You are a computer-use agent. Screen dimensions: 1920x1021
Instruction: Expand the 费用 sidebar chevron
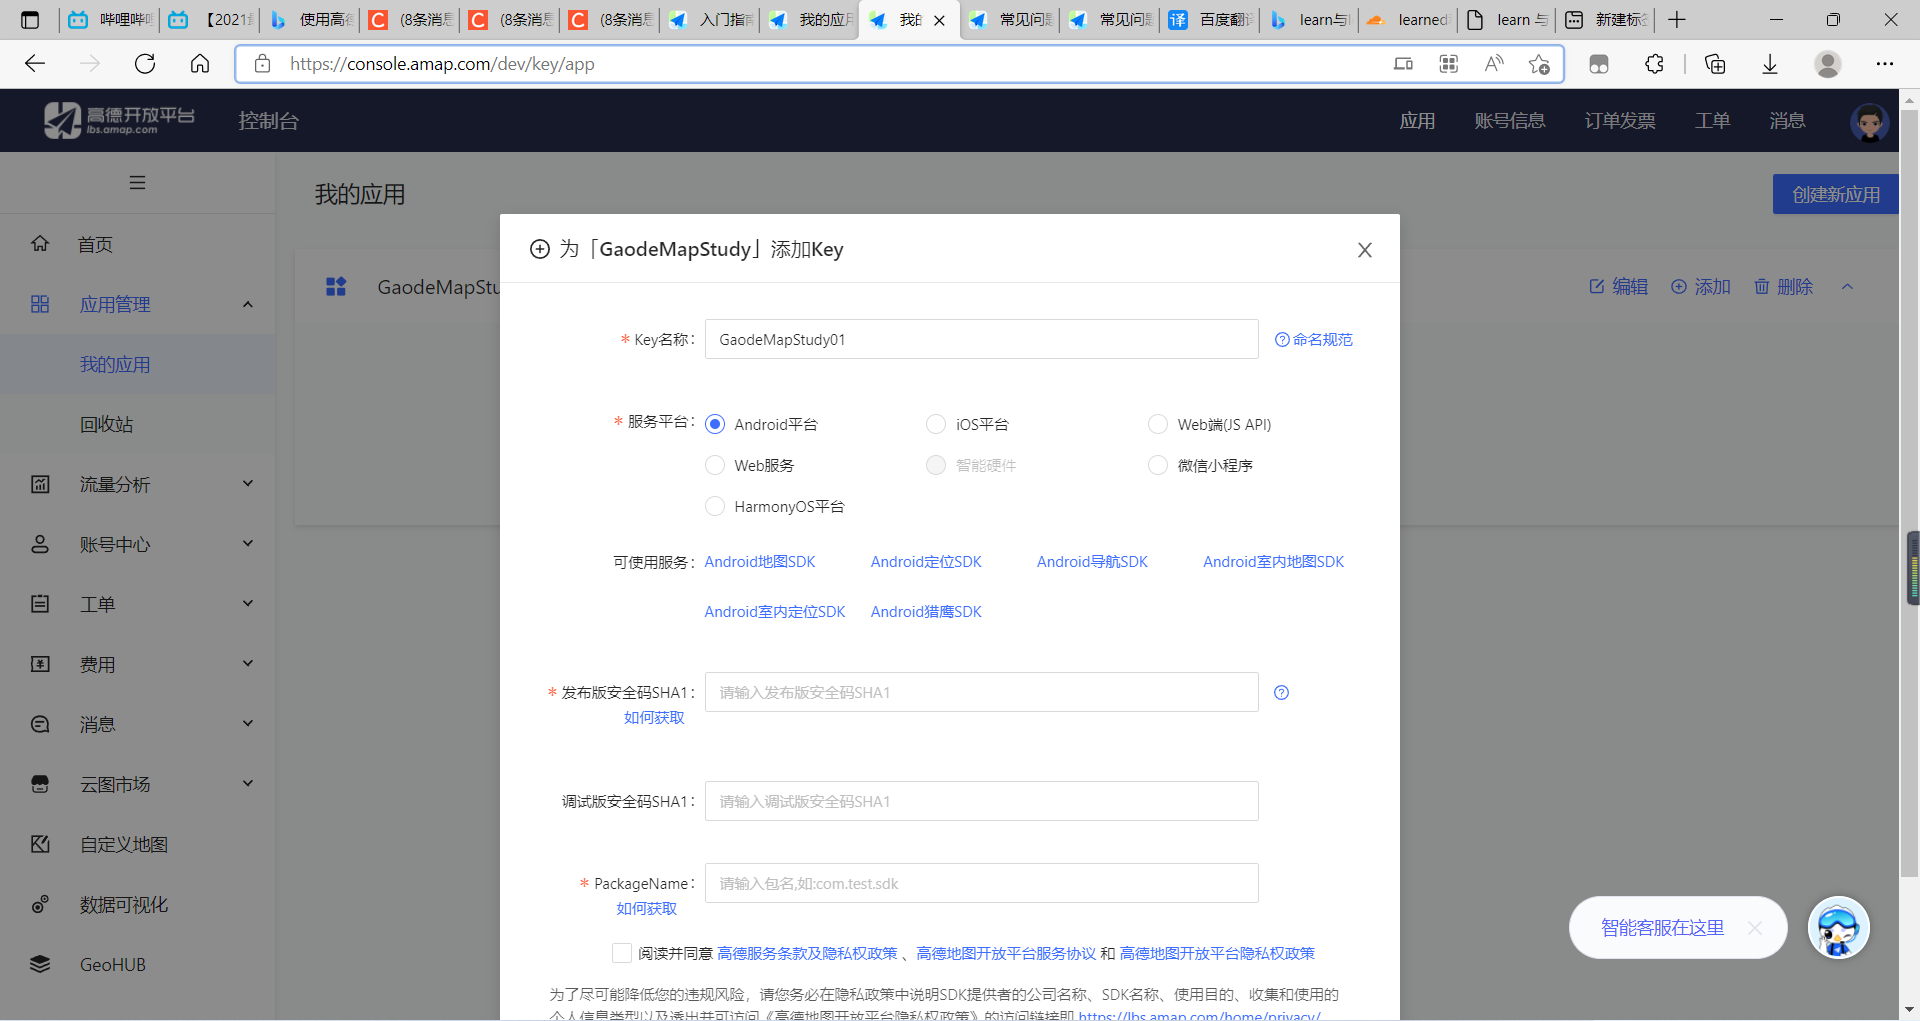[248, 664]
